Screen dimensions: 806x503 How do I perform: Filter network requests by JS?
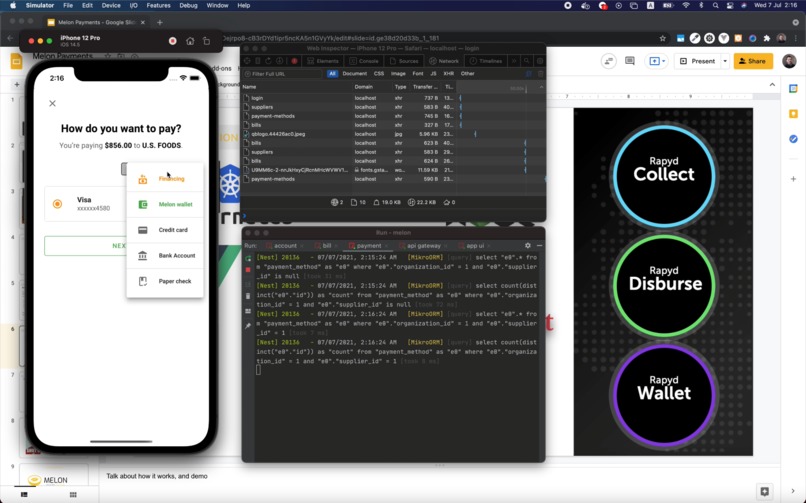pyautogui.click(x=433, y=74)
